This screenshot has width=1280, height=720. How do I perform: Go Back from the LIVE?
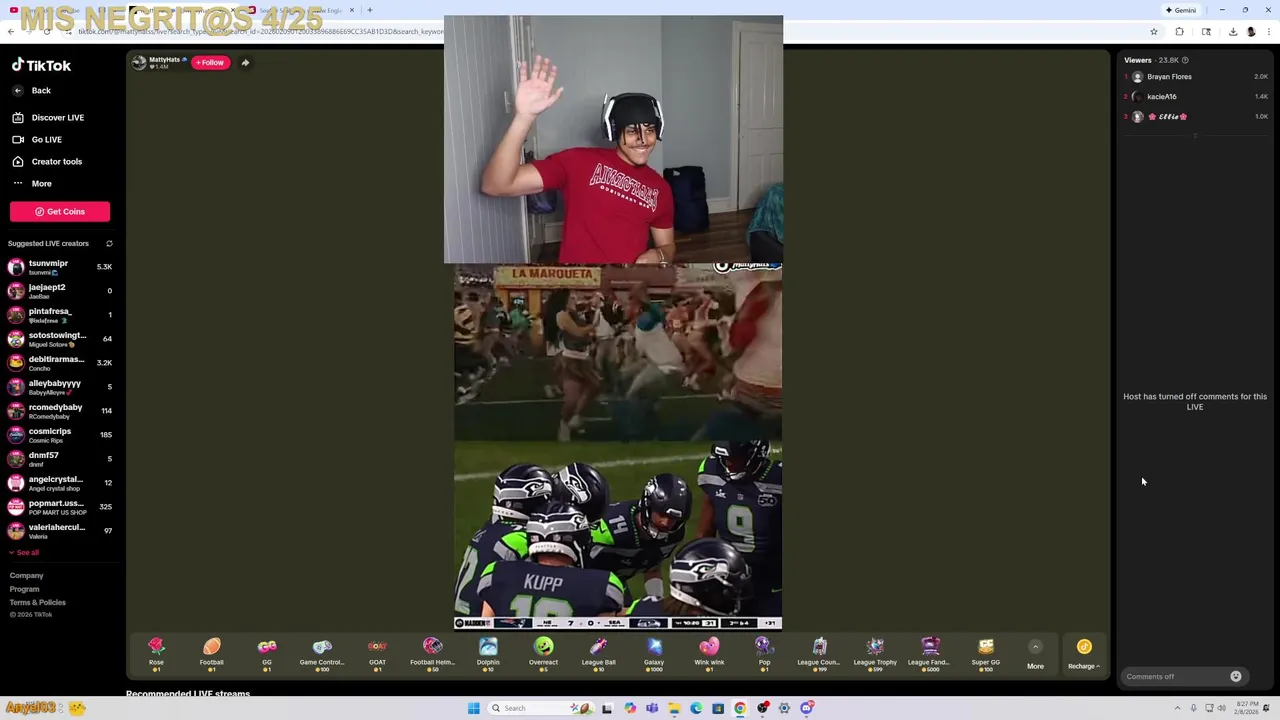[x=32, y=91]
